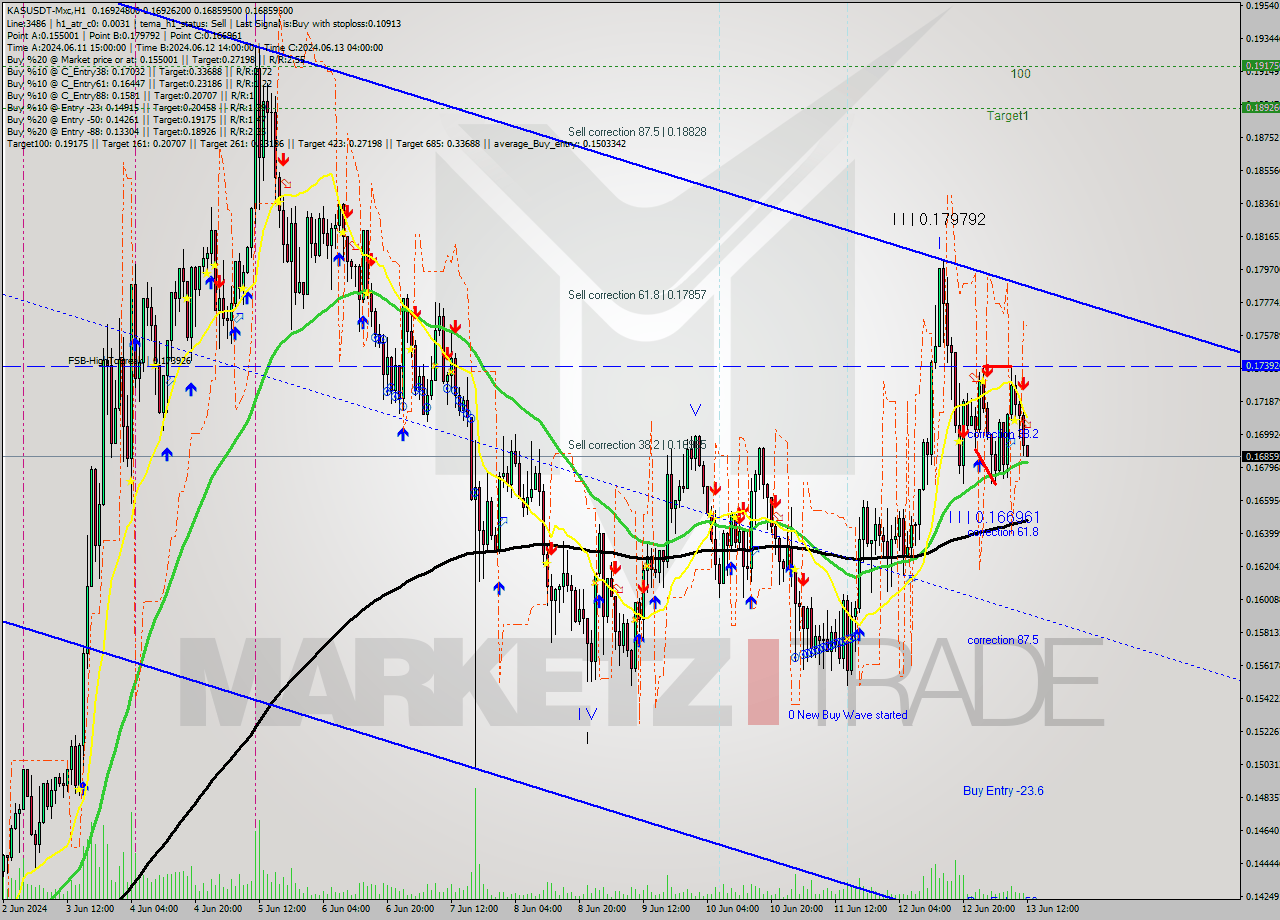
Task: Click the '11 Jun 12:00' time axis label
Action: 859,909
